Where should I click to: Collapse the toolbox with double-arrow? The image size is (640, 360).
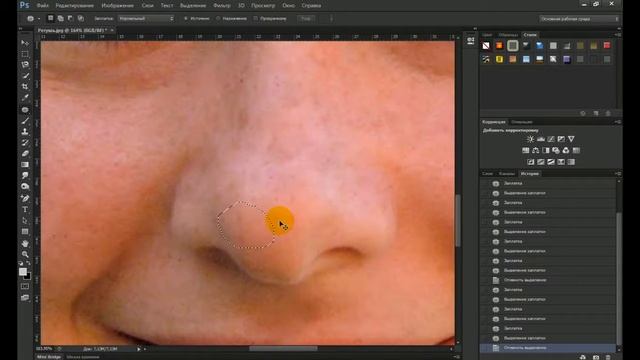point(21,29)
